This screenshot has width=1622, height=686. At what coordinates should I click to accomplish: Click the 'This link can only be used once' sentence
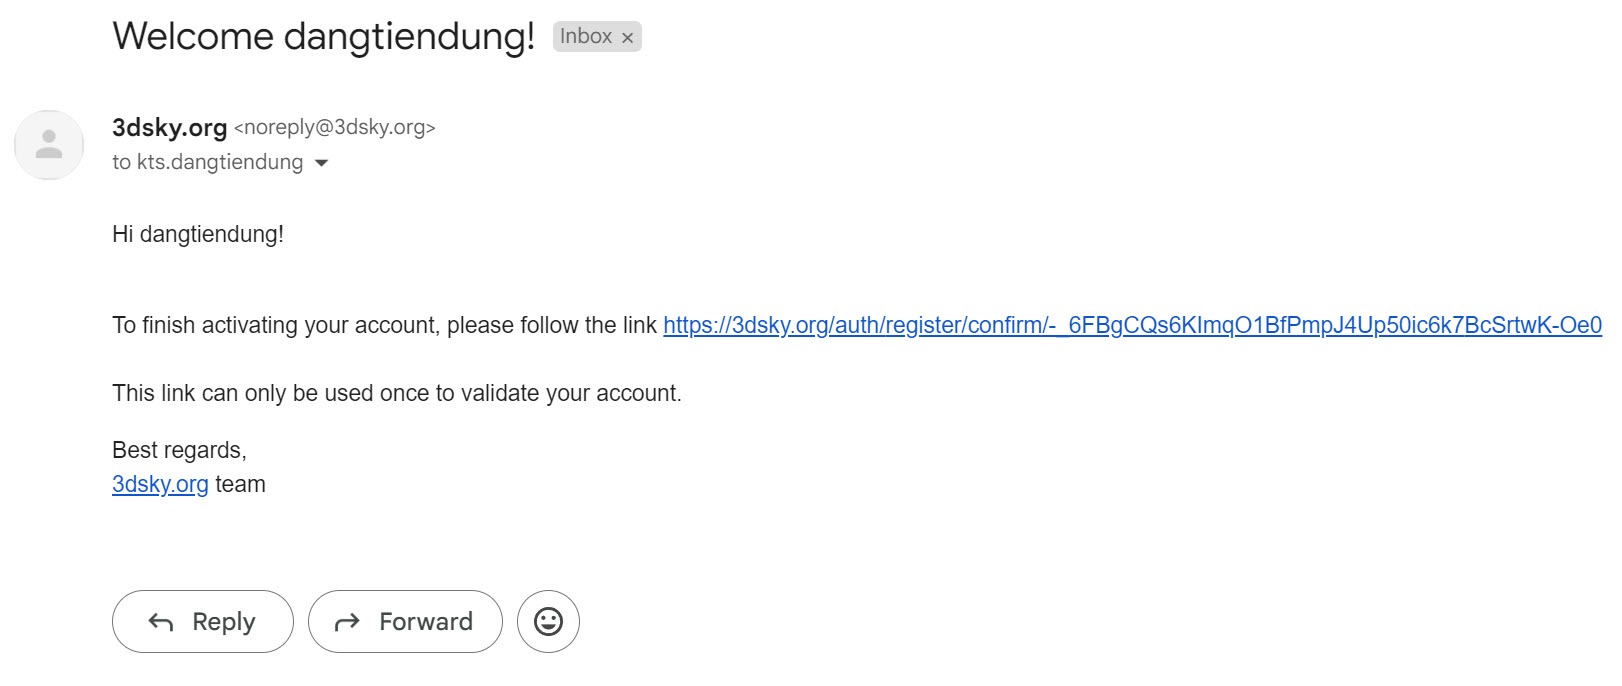tap(396, 393)
